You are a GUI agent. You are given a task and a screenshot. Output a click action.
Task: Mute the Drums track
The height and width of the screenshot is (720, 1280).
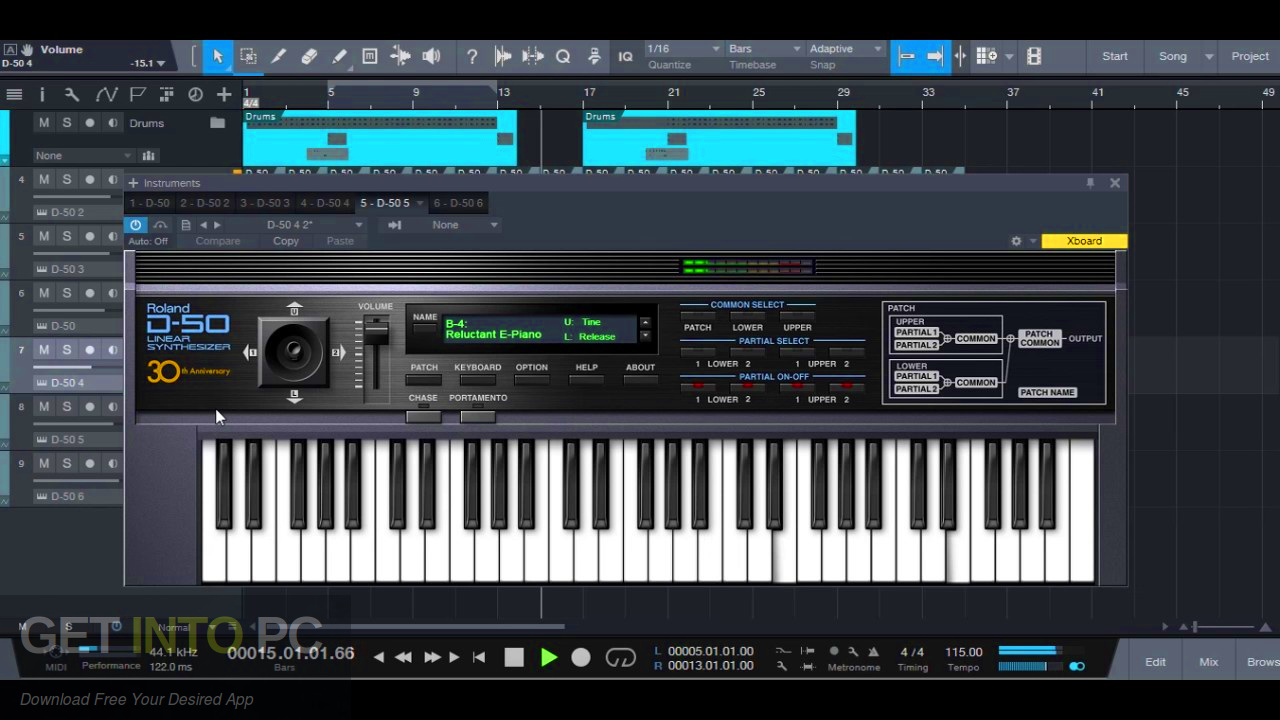(x=44, y=123)
